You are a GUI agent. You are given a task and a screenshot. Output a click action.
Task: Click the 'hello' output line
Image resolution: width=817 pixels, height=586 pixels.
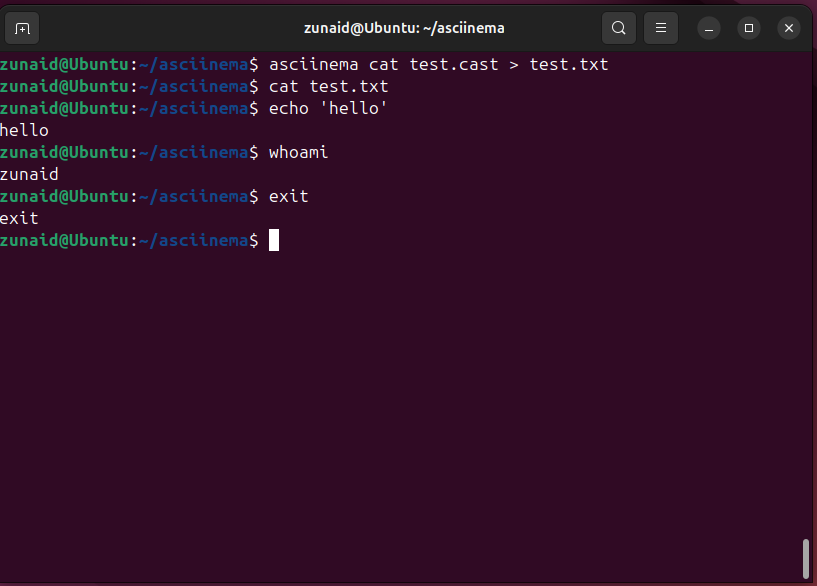(24, 130)
